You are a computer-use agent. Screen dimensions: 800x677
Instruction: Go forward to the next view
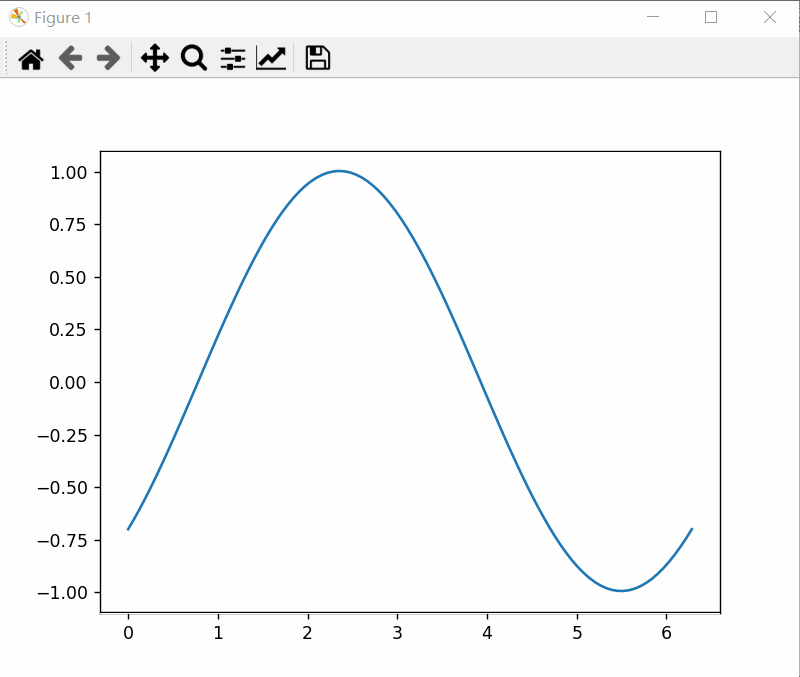pos(109,58)
